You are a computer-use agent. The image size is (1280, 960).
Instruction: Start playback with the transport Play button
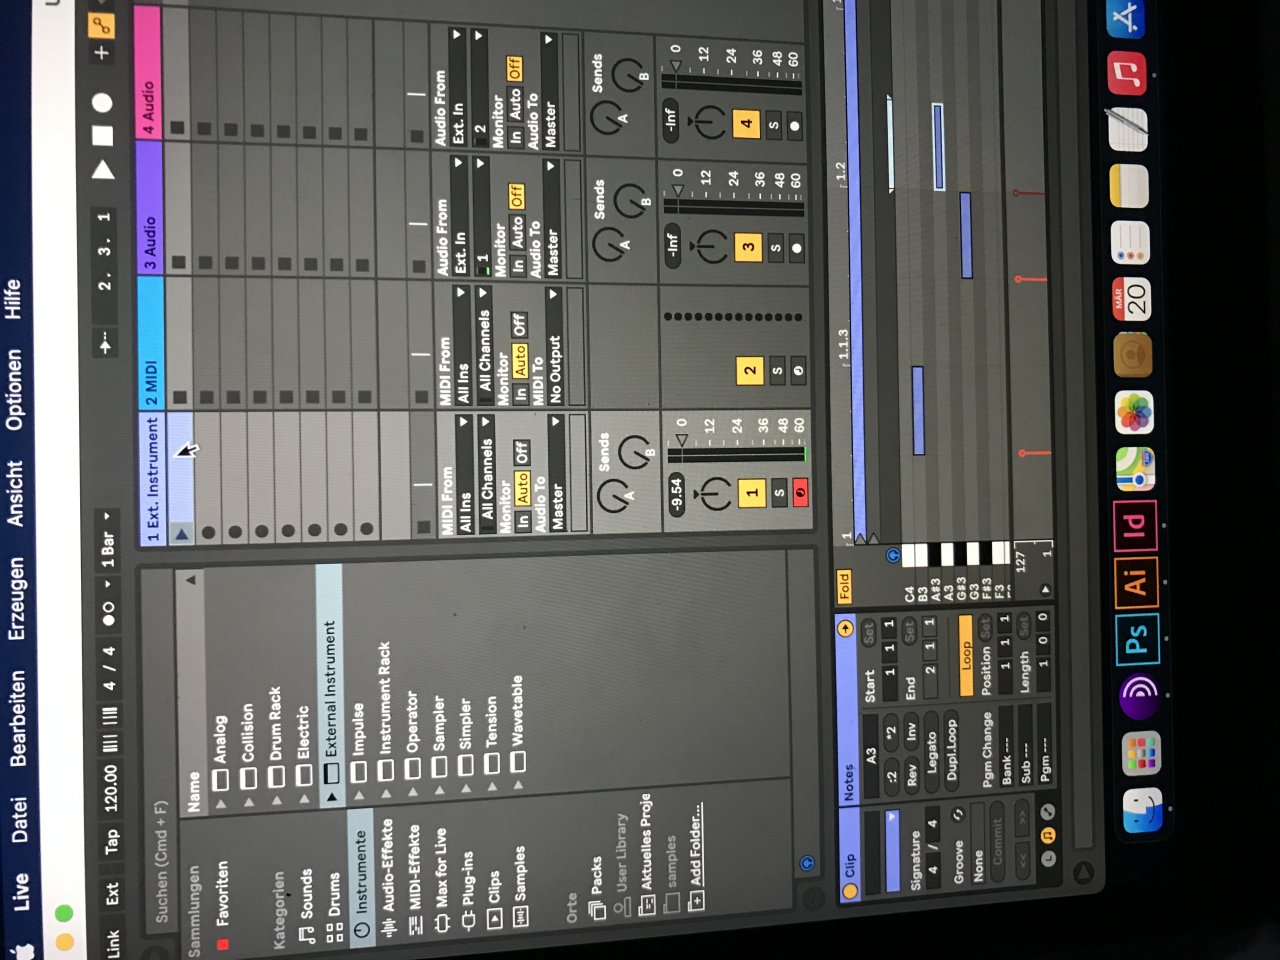pos(104,171)
